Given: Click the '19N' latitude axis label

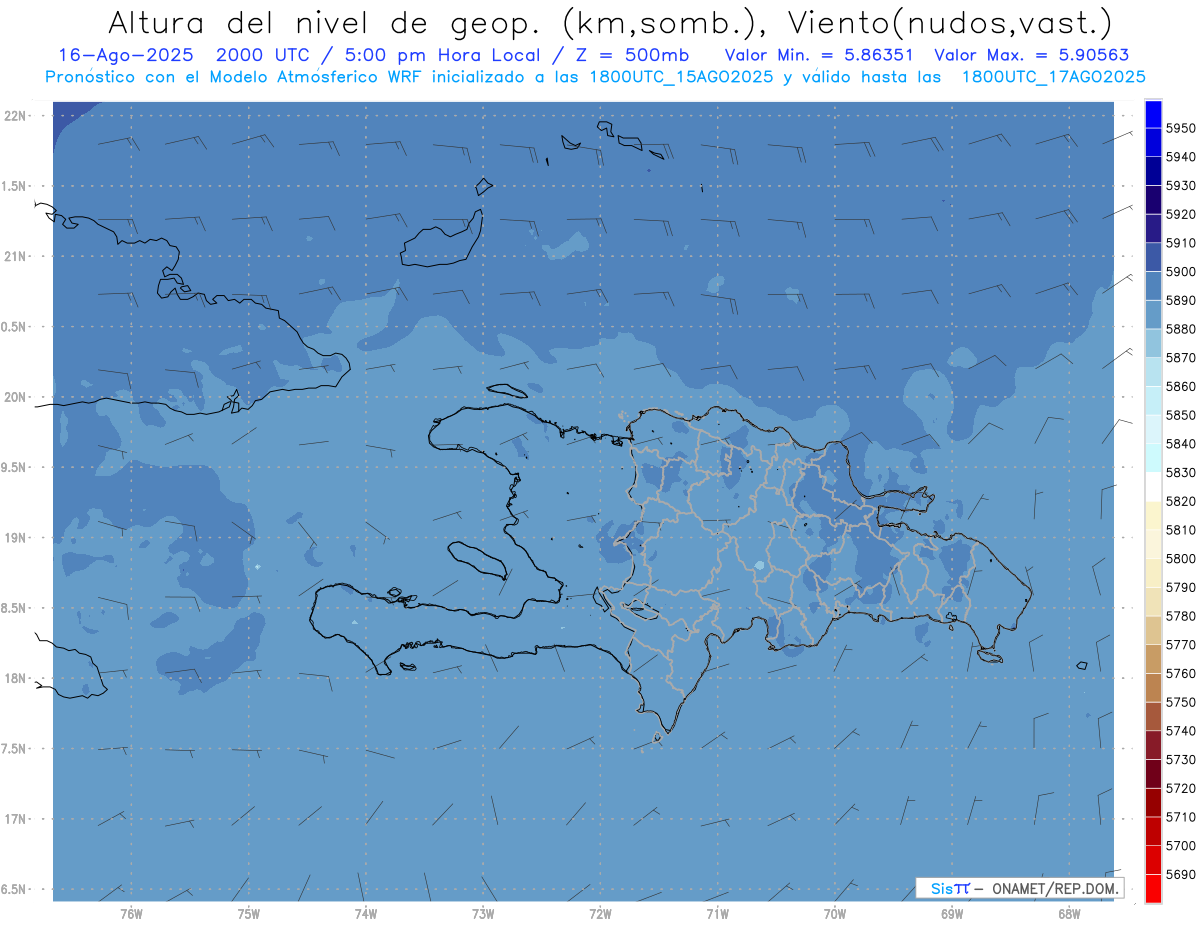Looking at the screenshot, I should [x=17, y=538].
